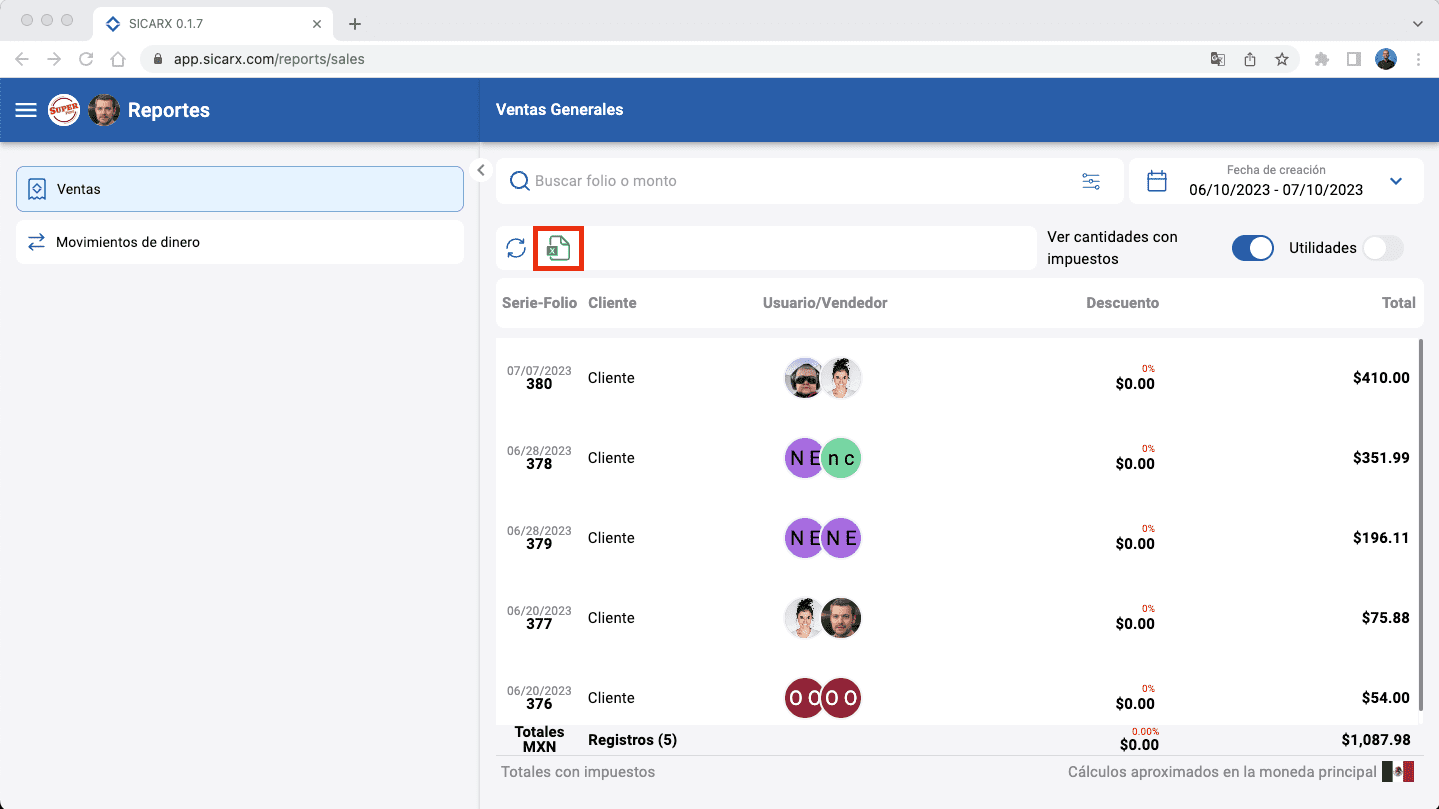Click the calendar icon for creation date
The height and width of the screenshot is (809, 1439).
point(1156,181)
